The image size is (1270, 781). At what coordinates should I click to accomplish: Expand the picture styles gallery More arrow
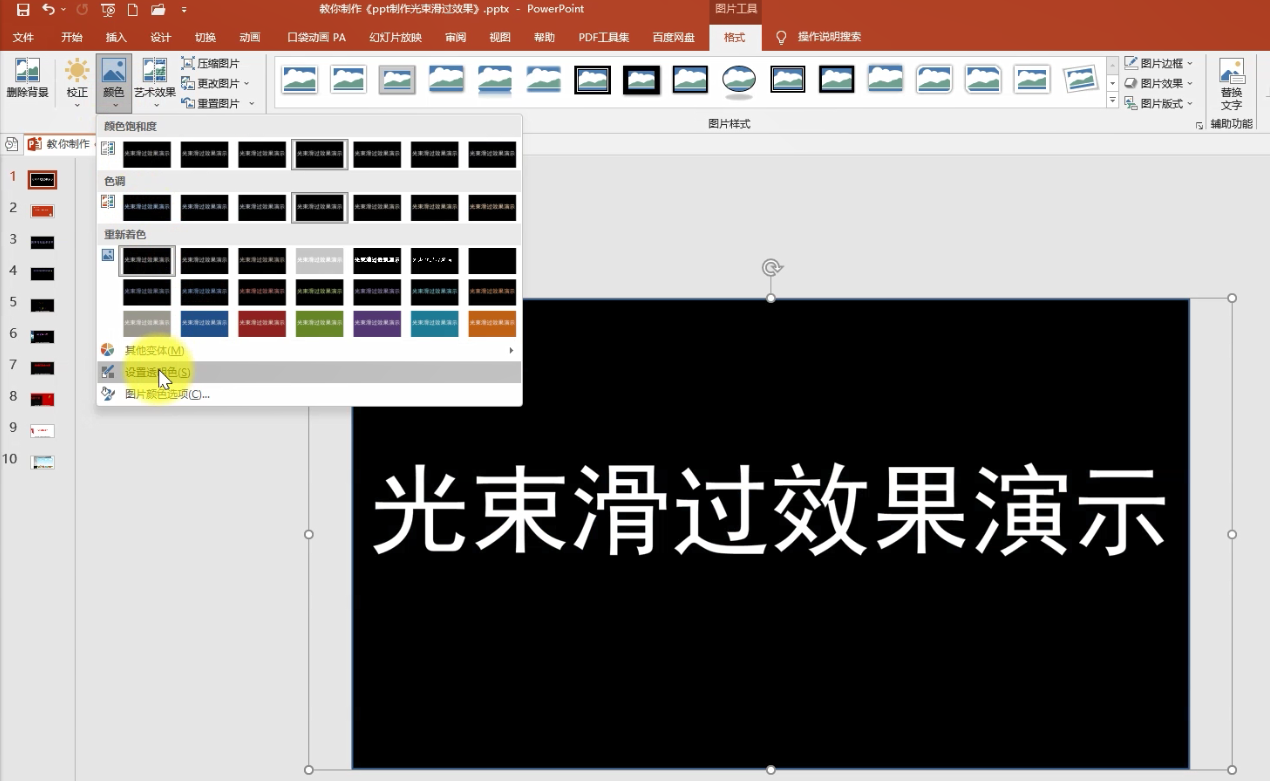[1112, 101]
